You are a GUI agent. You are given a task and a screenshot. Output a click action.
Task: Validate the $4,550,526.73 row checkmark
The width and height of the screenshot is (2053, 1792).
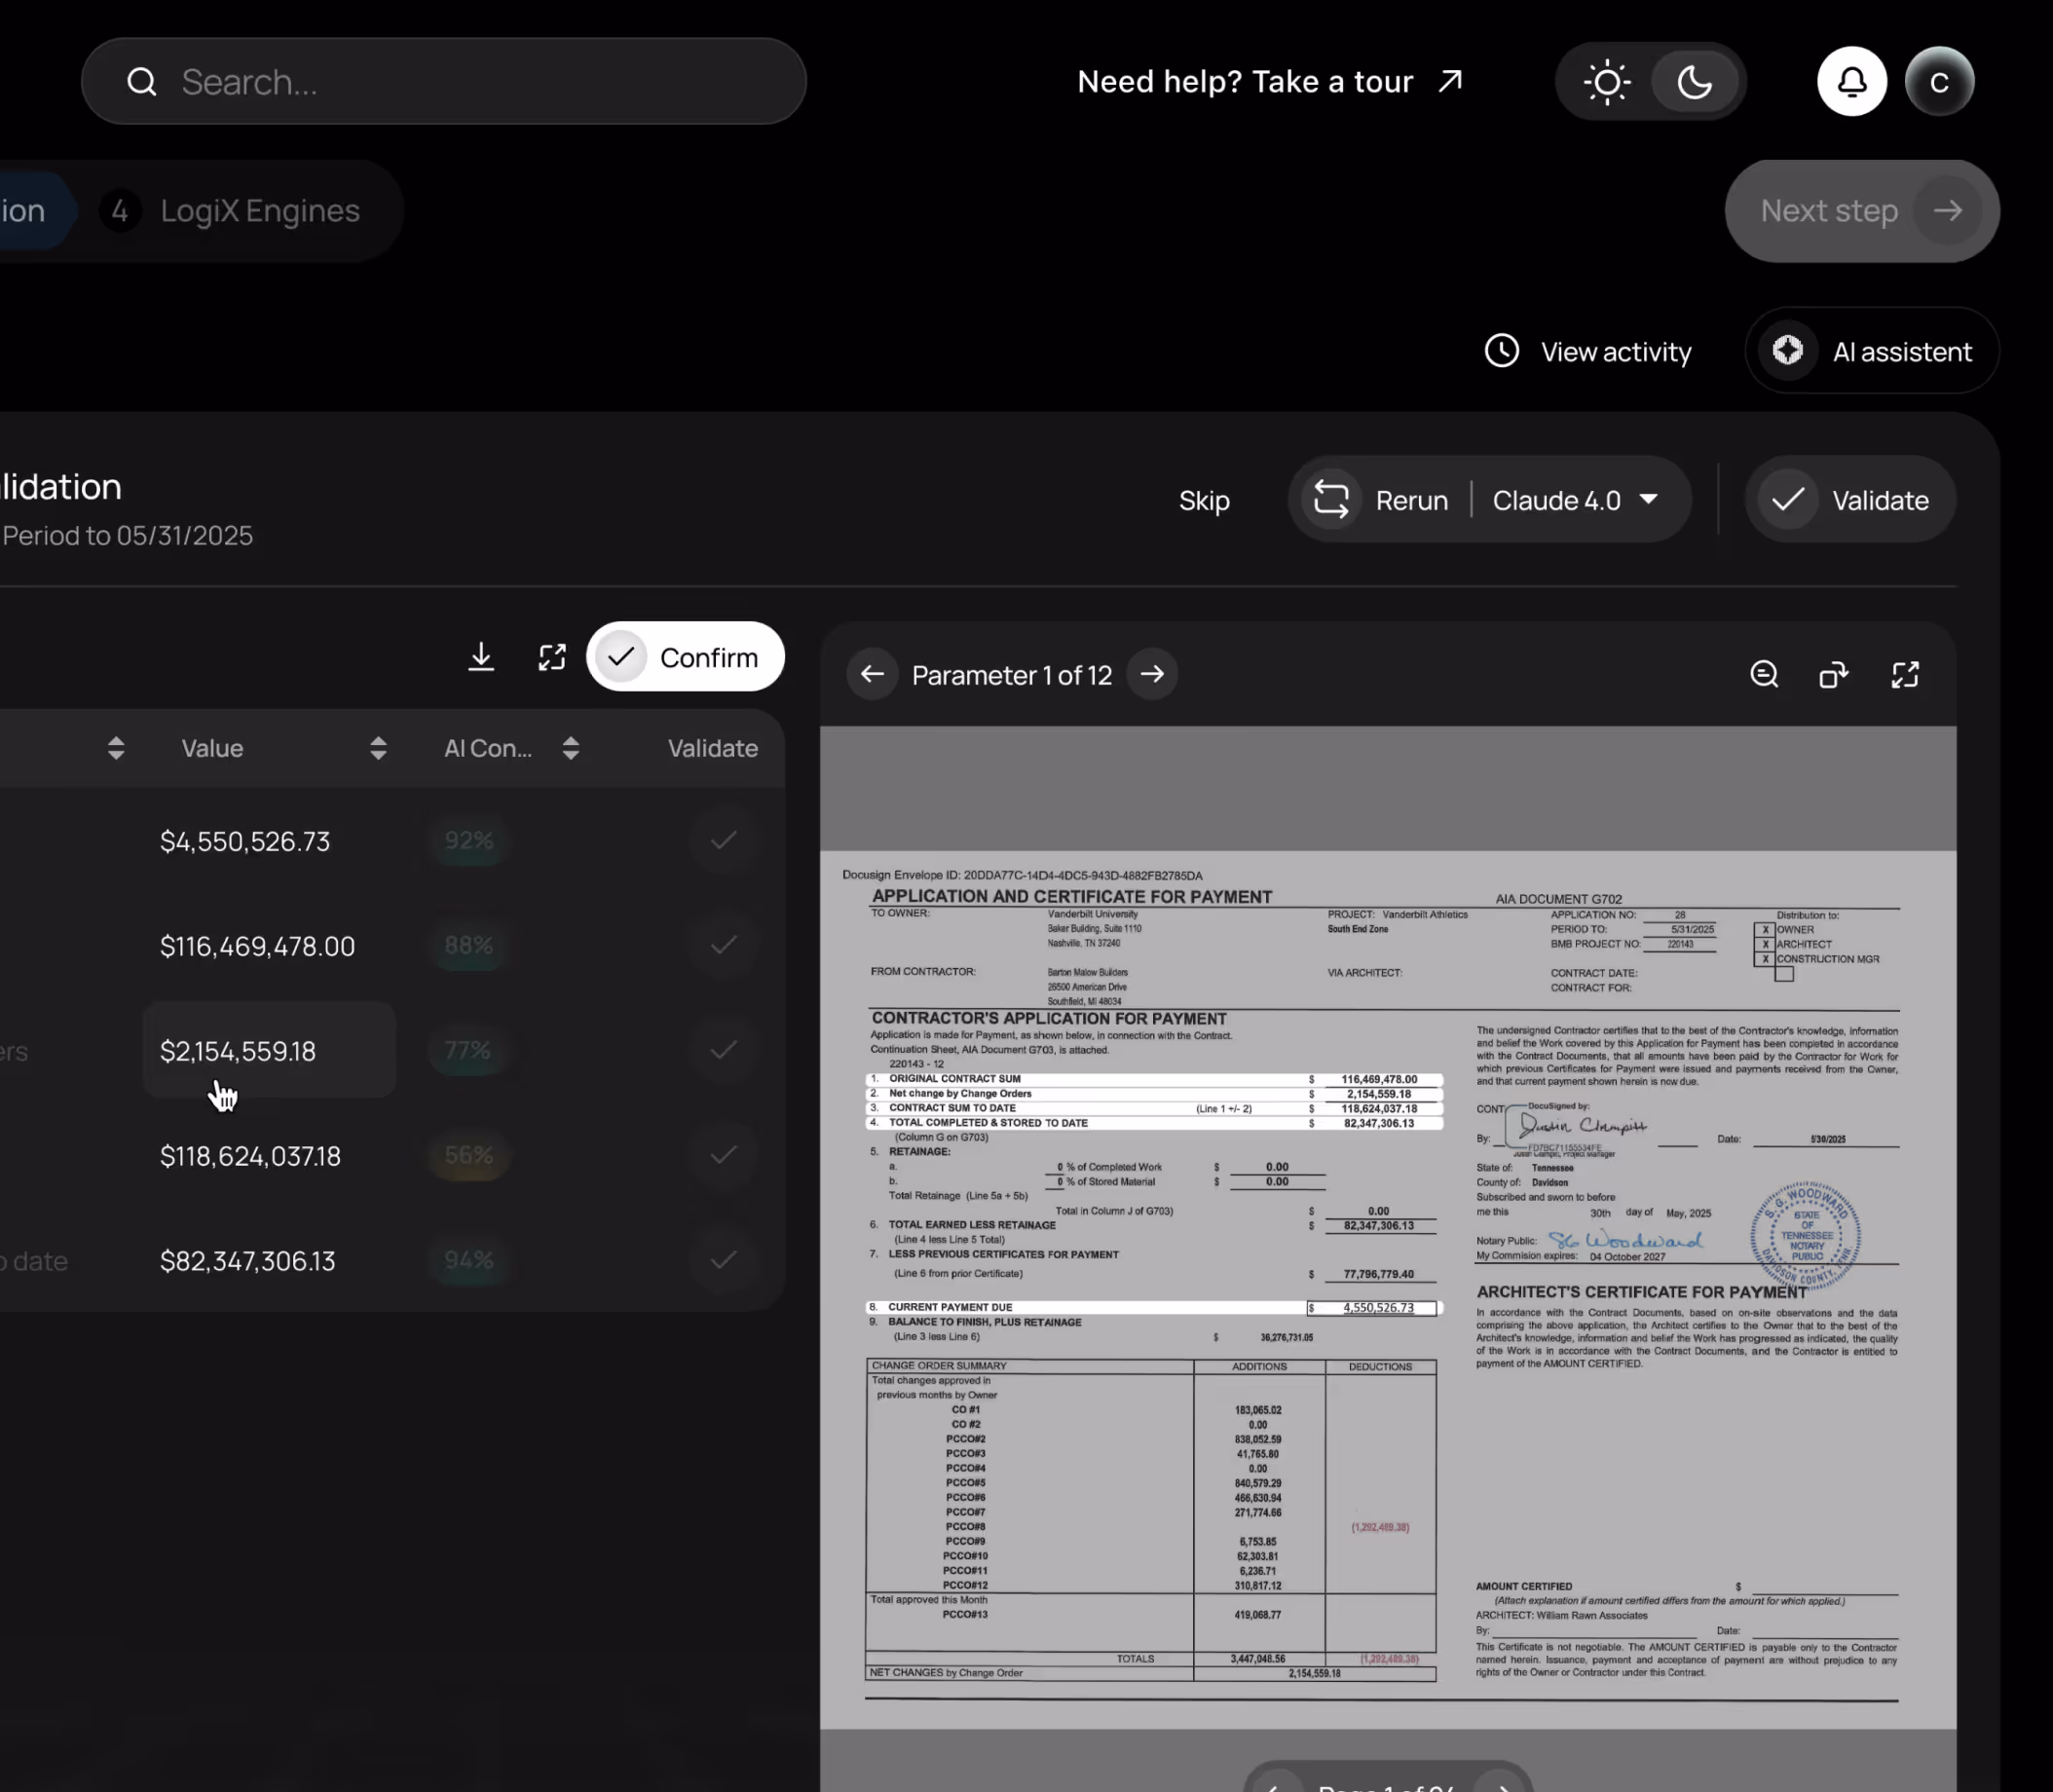pos(723,840)
